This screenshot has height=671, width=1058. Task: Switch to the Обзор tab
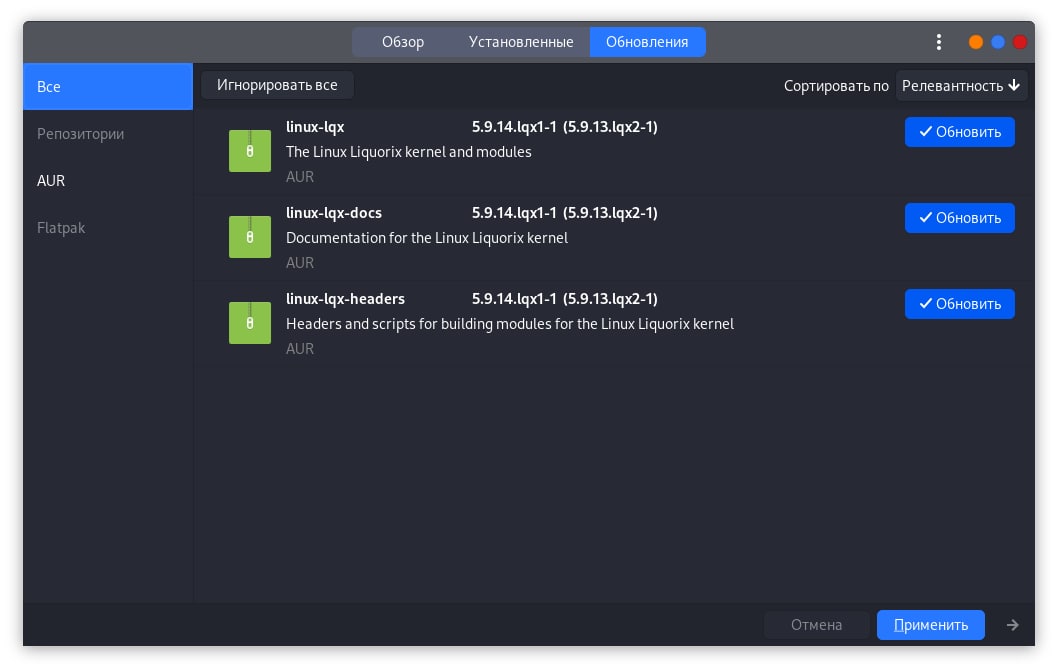403,42
